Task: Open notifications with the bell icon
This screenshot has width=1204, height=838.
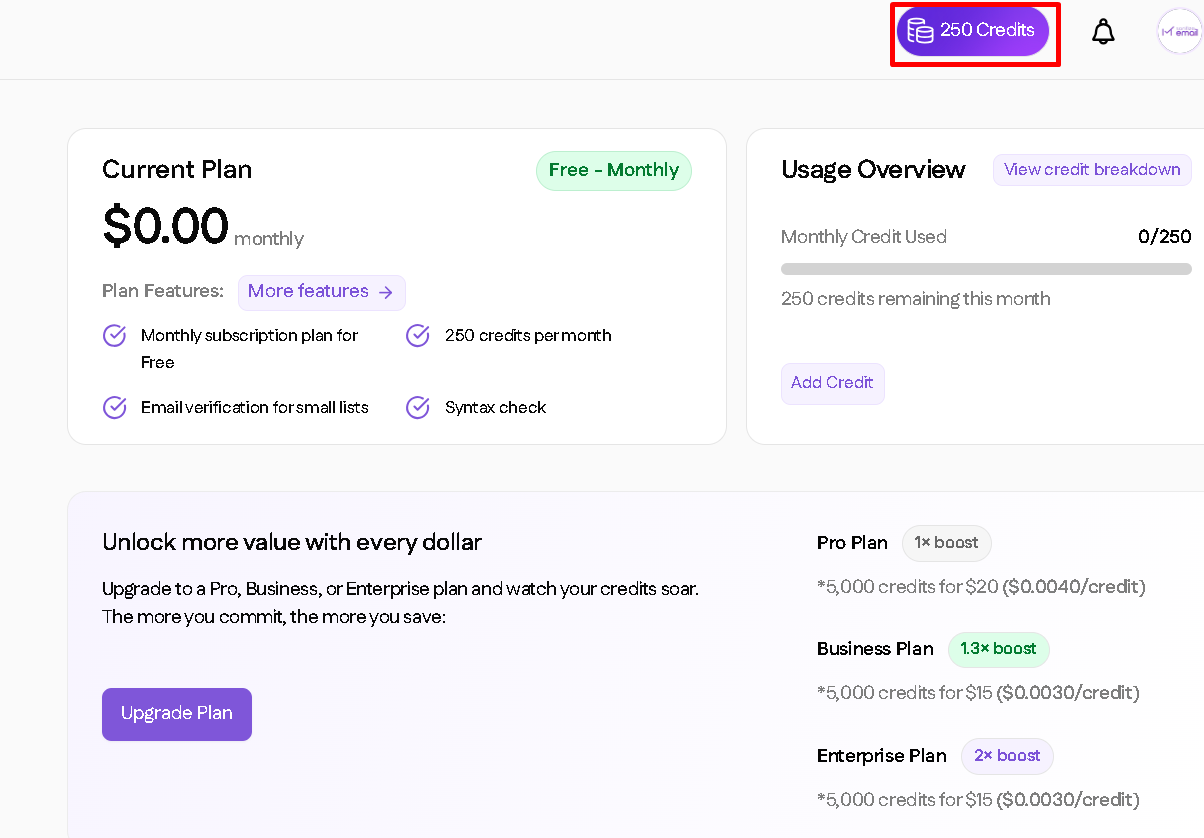Action: pos(1103,32)
